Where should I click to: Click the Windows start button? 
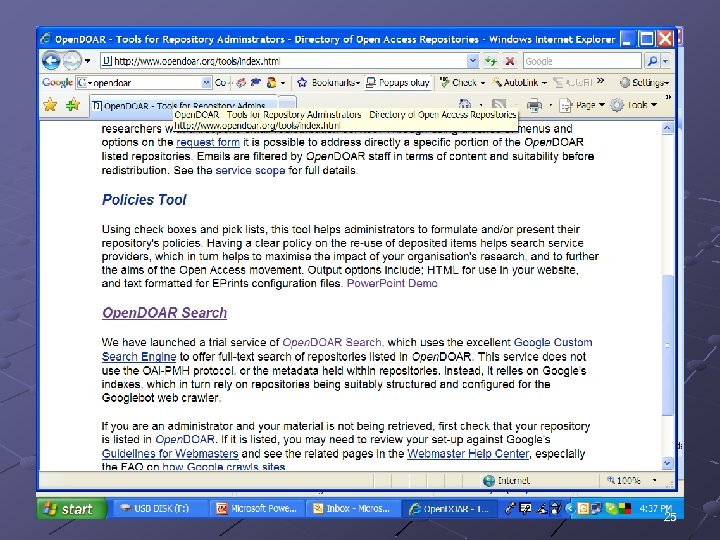72,509
